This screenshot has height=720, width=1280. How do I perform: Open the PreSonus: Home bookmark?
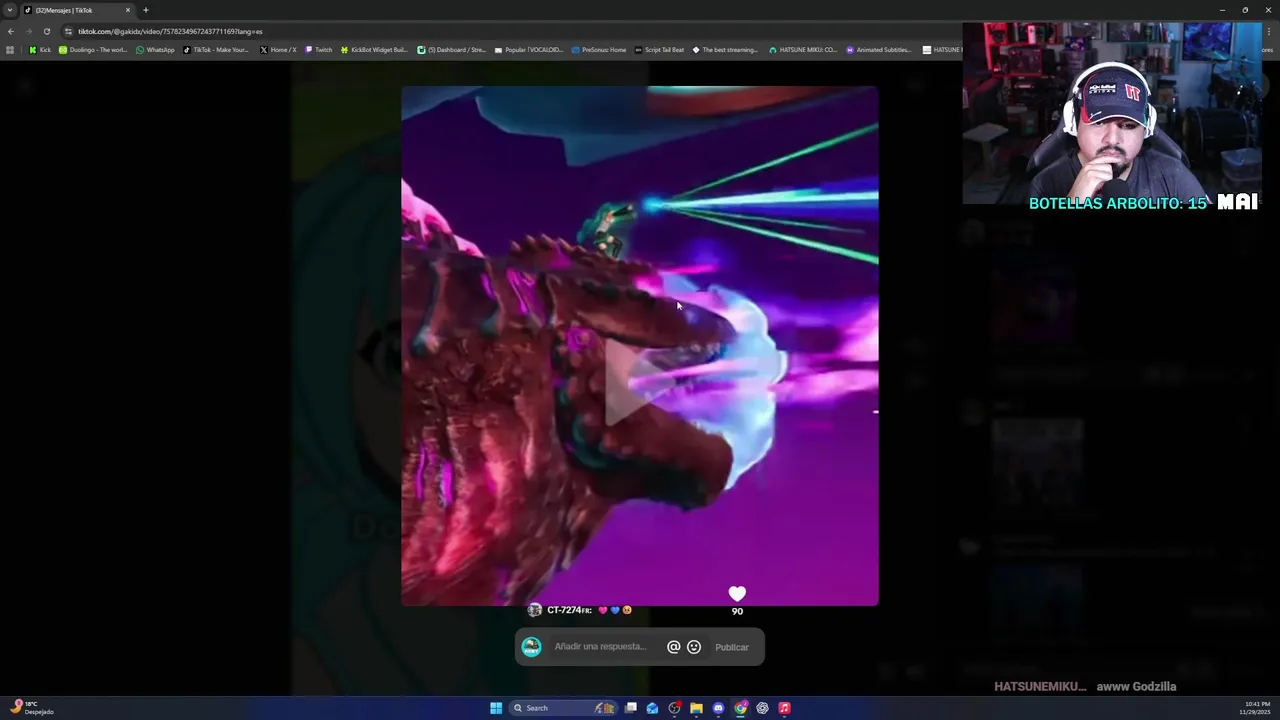tap(599, 50)
